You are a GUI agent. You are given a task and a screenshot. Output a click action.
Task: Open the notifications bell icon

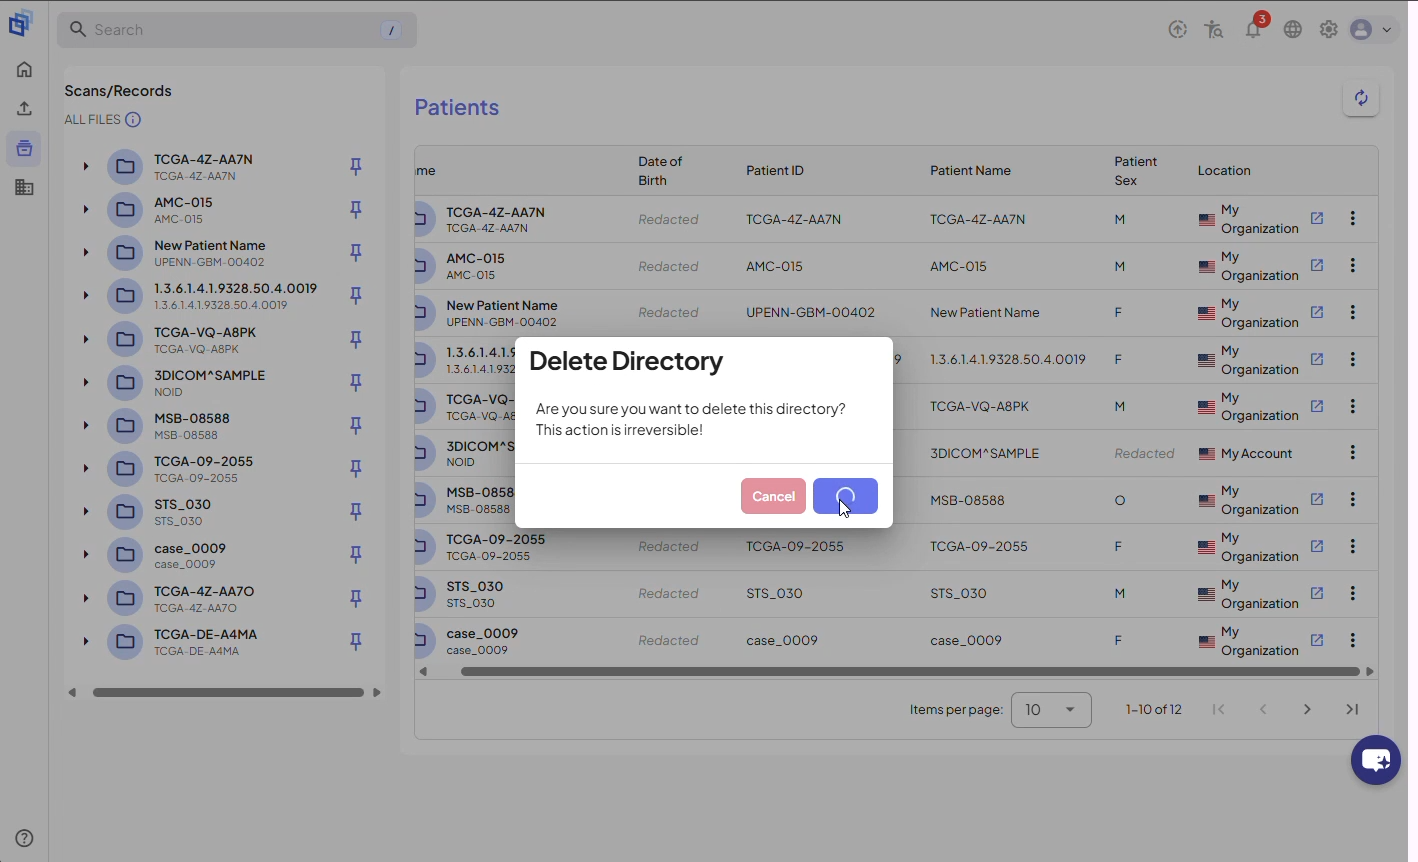[x=1253, y=30]
